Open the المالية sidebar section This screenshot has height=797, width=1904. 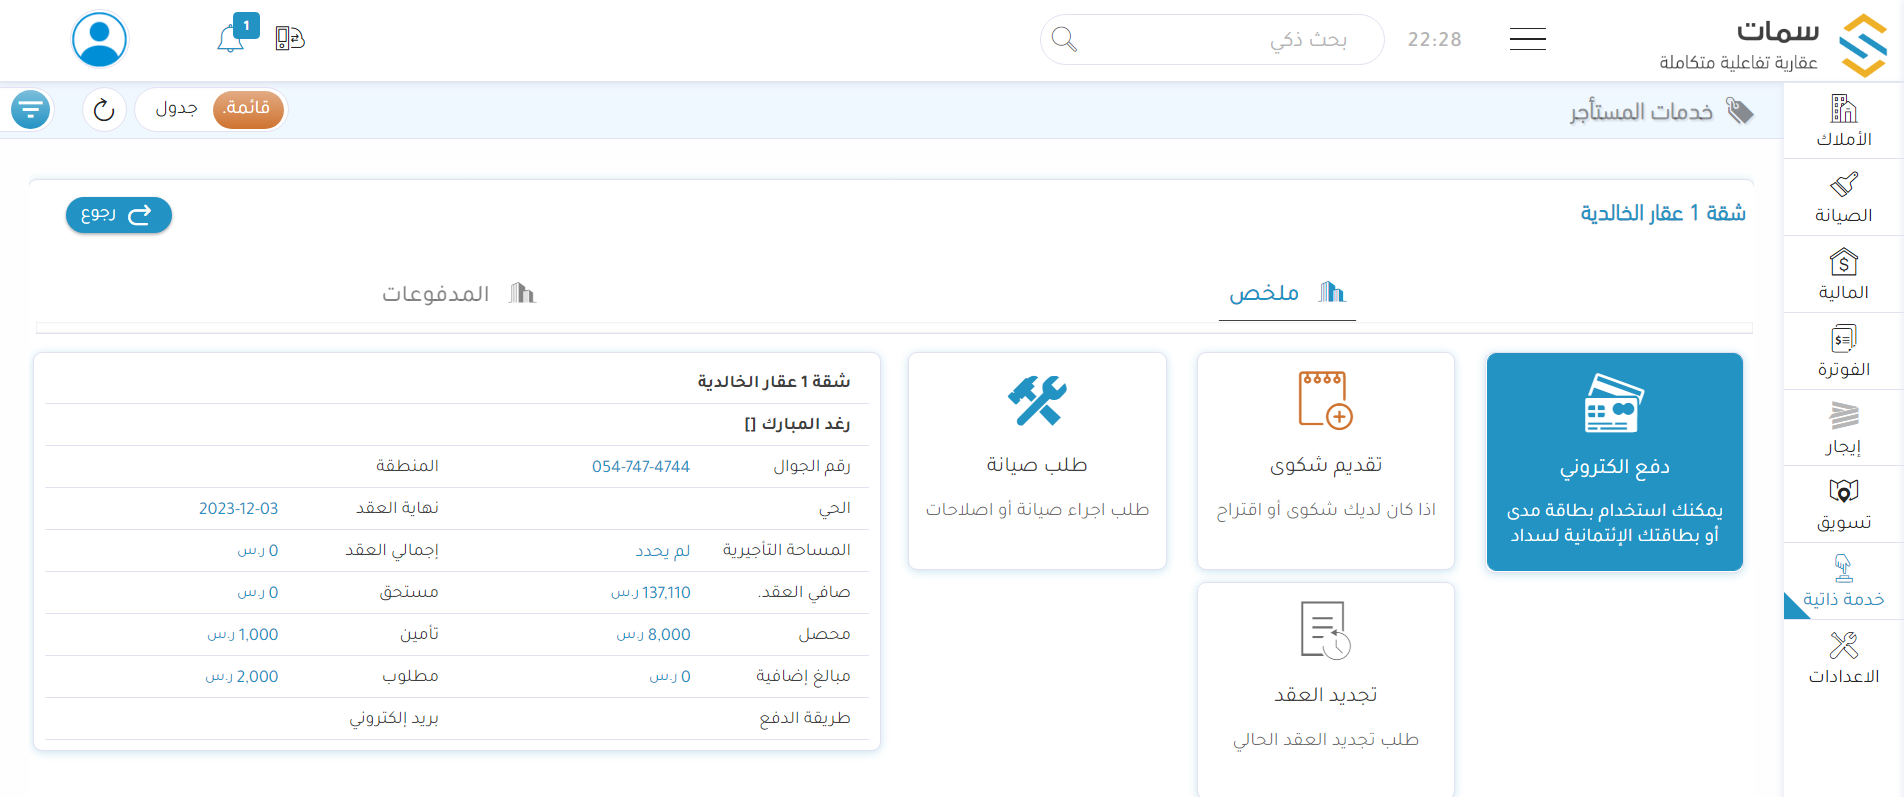point(1843,275)
